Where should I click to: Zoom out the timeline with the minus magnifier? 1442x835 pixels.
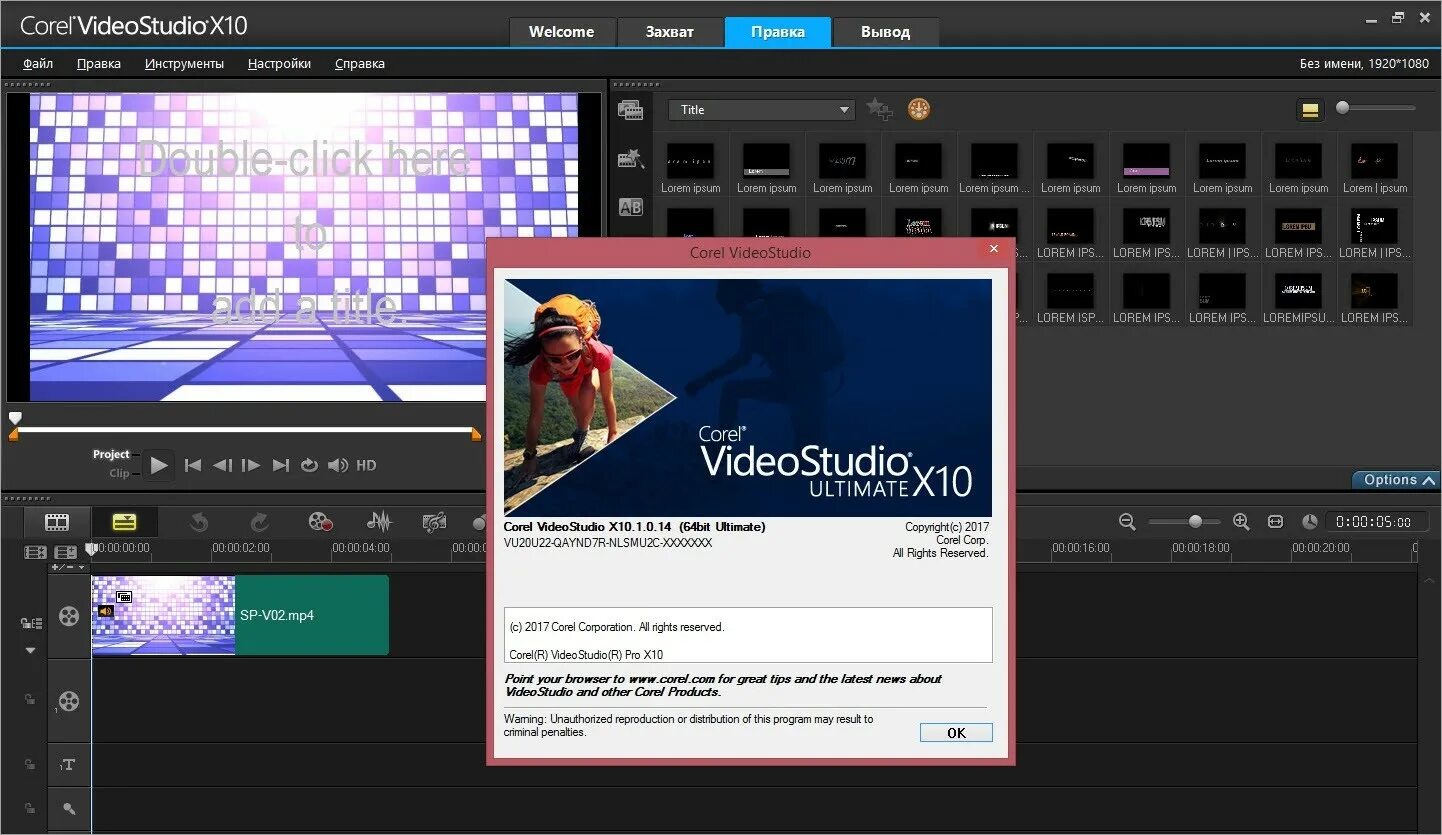[x=1127, y=522]
